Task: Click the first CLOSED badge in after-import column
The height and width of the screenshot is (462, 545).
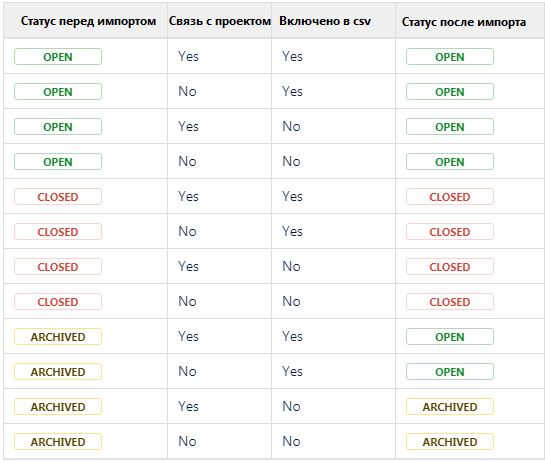Action: tap(450, 197)
